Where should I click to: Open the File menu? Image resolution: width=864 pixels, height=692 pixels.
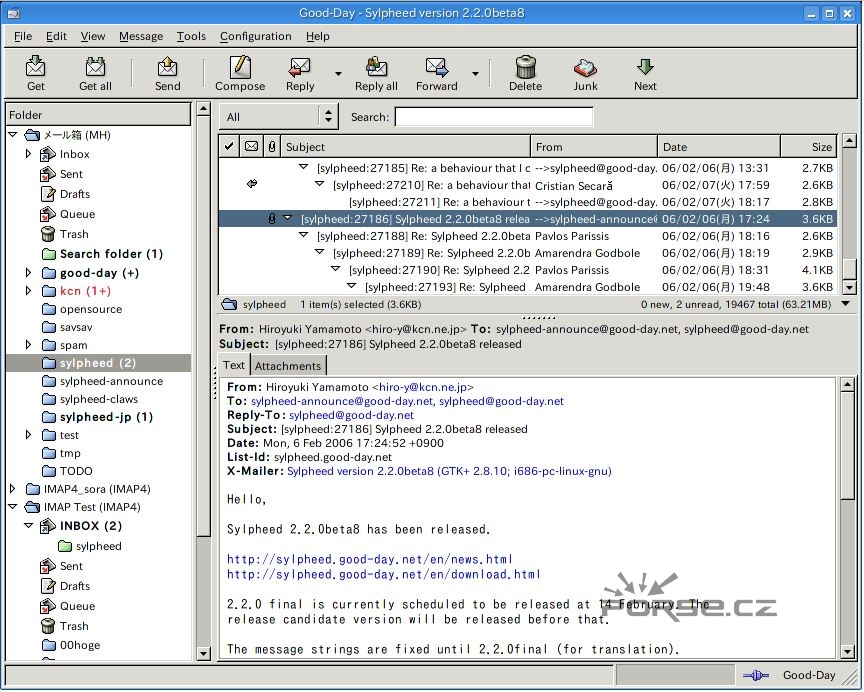23,36
